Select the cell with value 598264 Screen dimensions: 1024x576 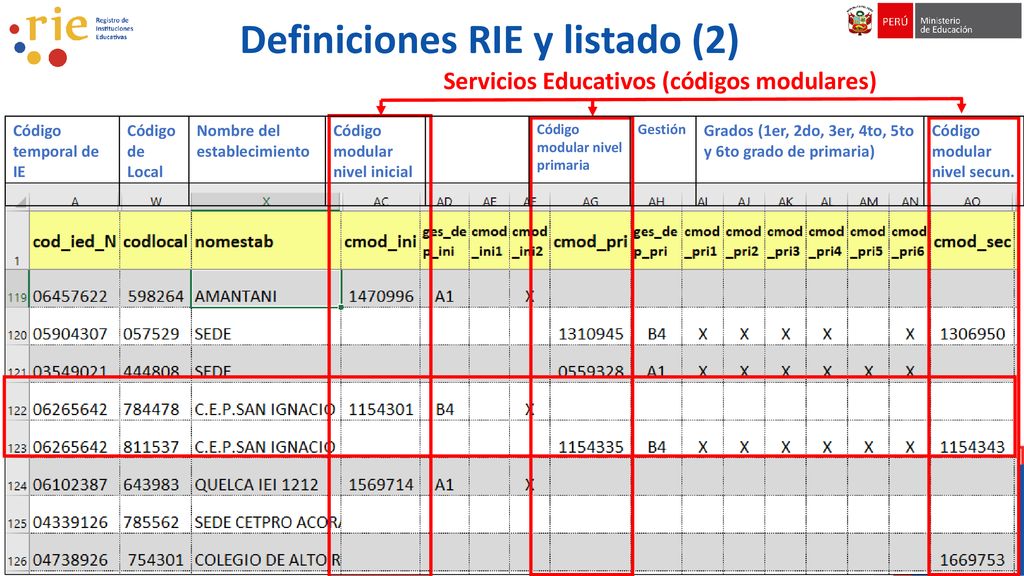pyautogui.click(x=155, y=289)
